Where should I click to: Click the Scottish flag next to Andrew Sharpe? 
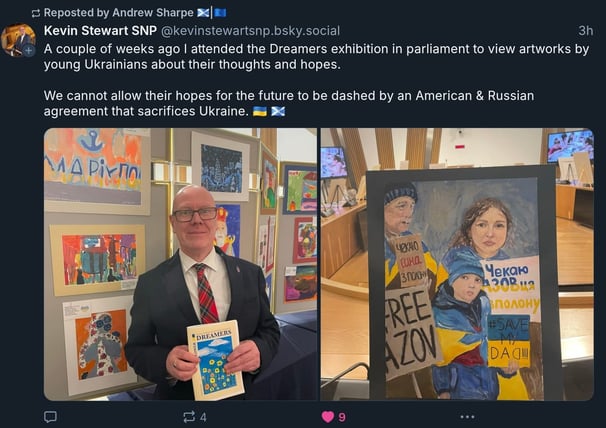coord(203,13)
